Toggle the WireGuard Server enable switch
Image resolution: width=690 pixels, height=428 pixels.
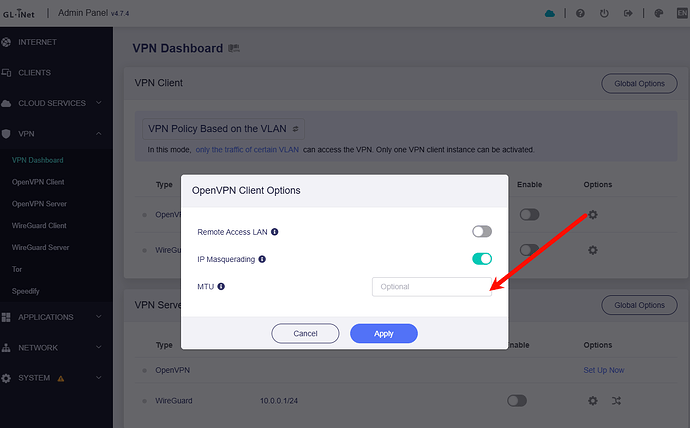(516, 400)
